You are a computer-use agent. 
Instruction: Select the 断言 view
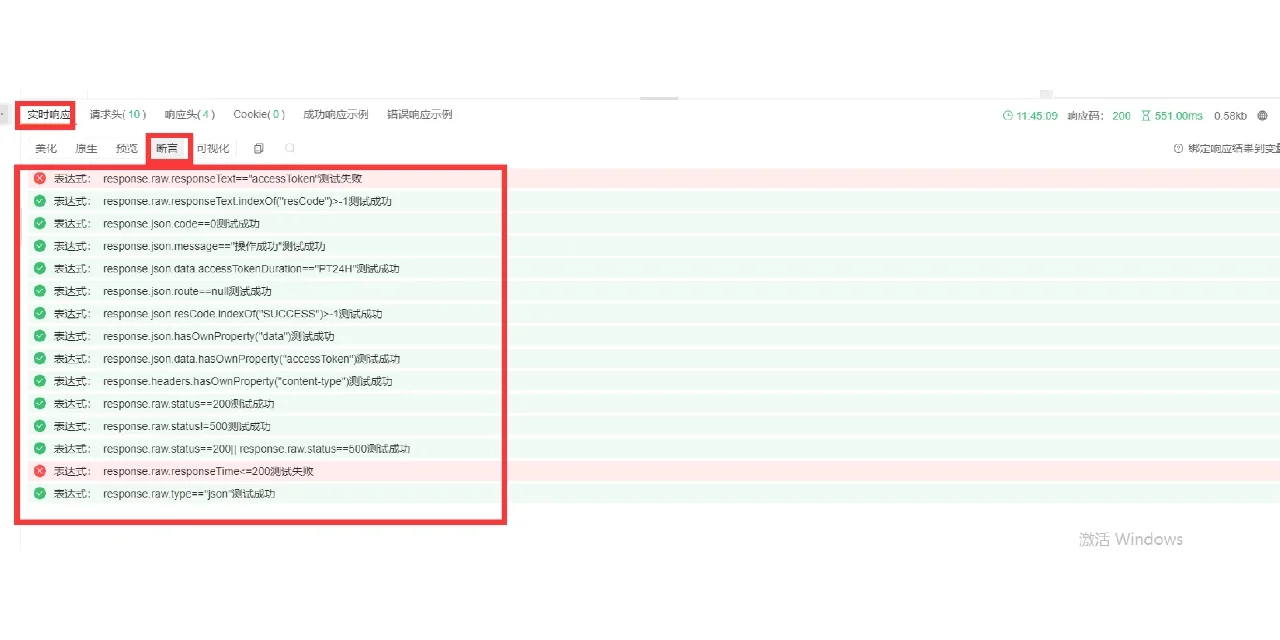pyautogui.click(x=167, y=149)
